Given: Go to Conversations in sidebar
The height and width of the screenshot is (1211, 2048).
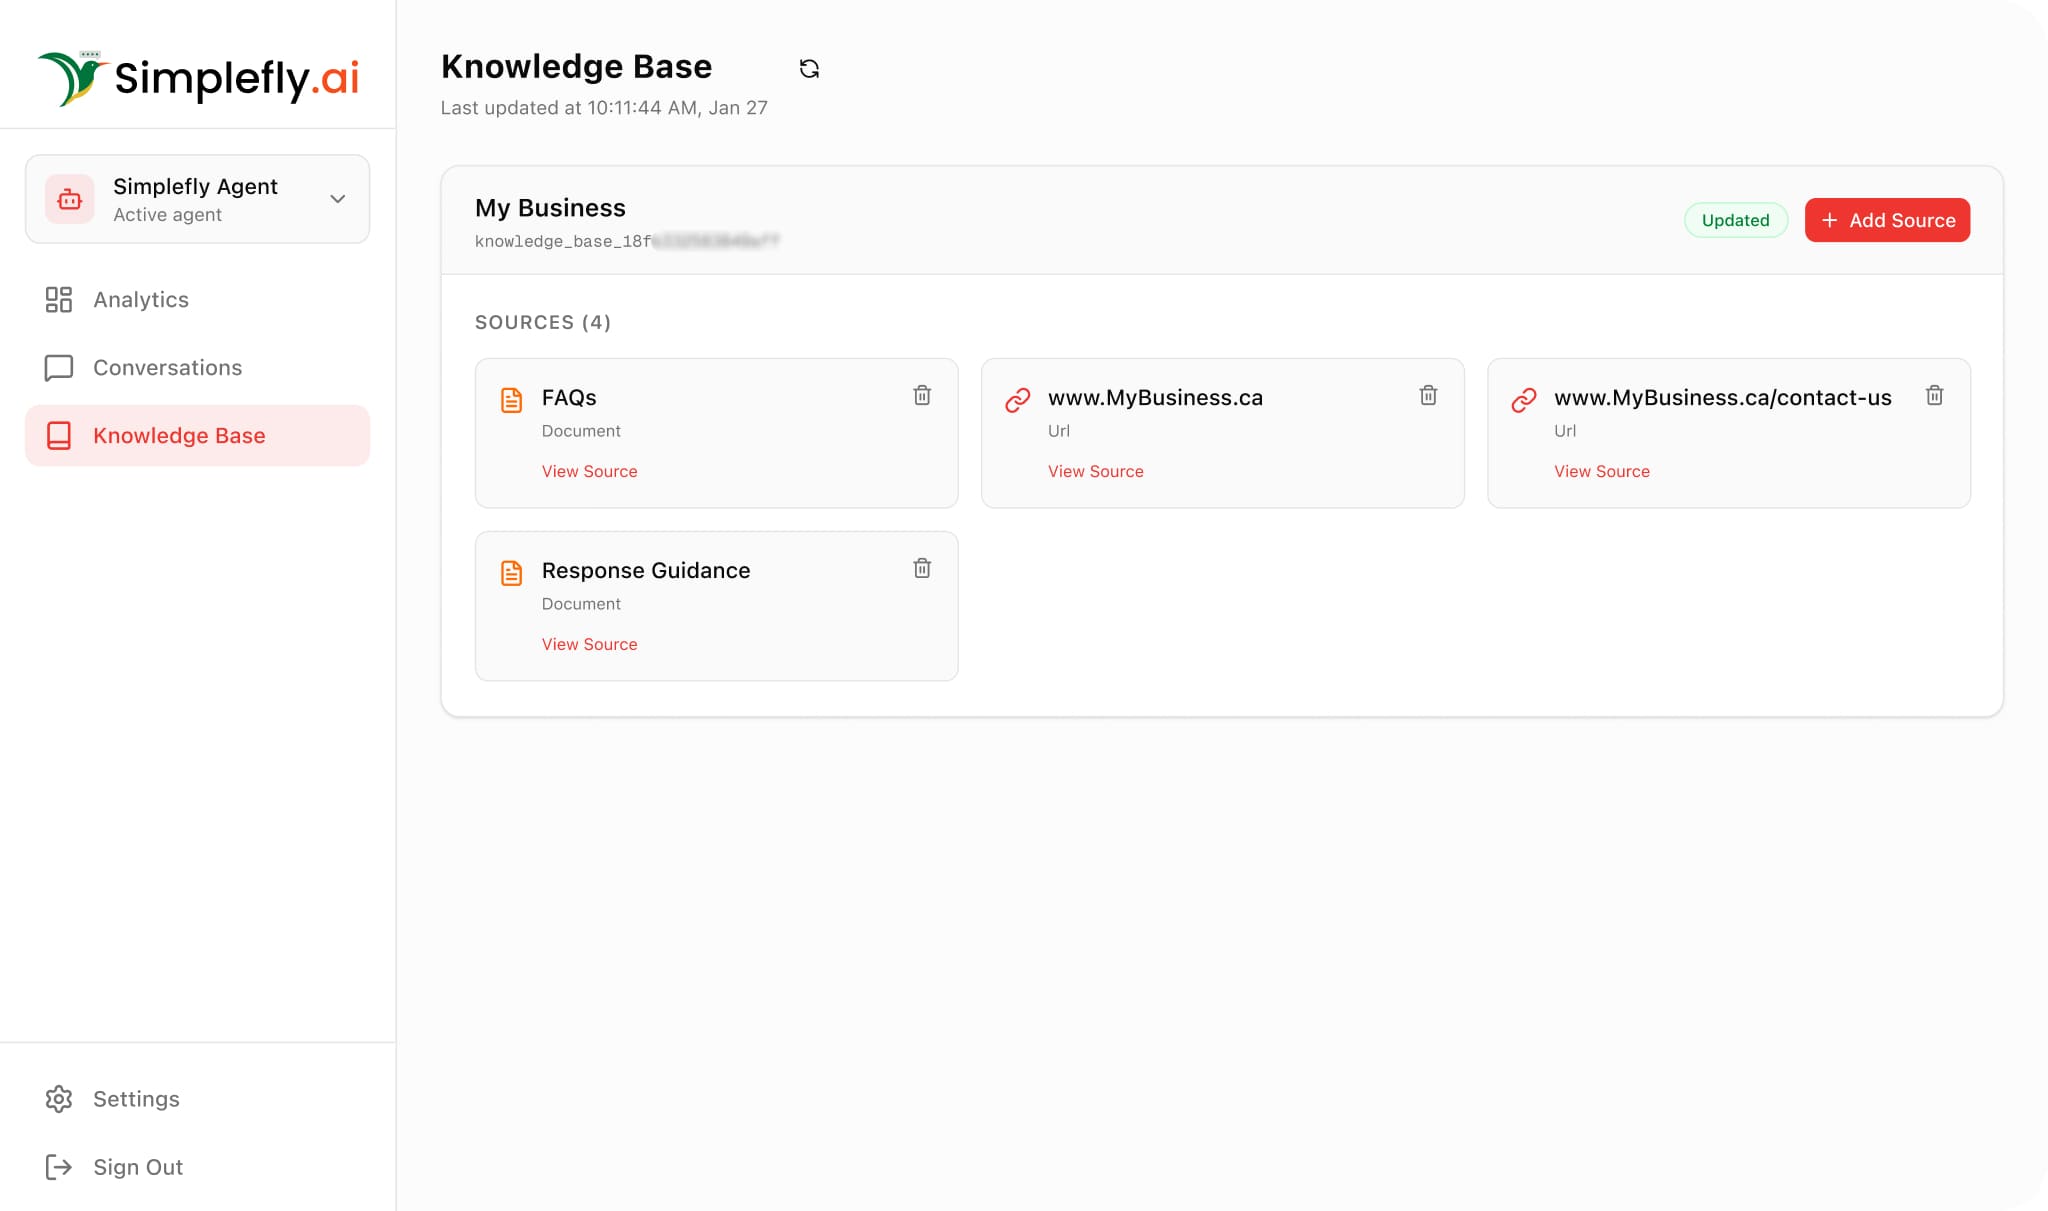Looking at the screenshot, I should tap(167, 368).
